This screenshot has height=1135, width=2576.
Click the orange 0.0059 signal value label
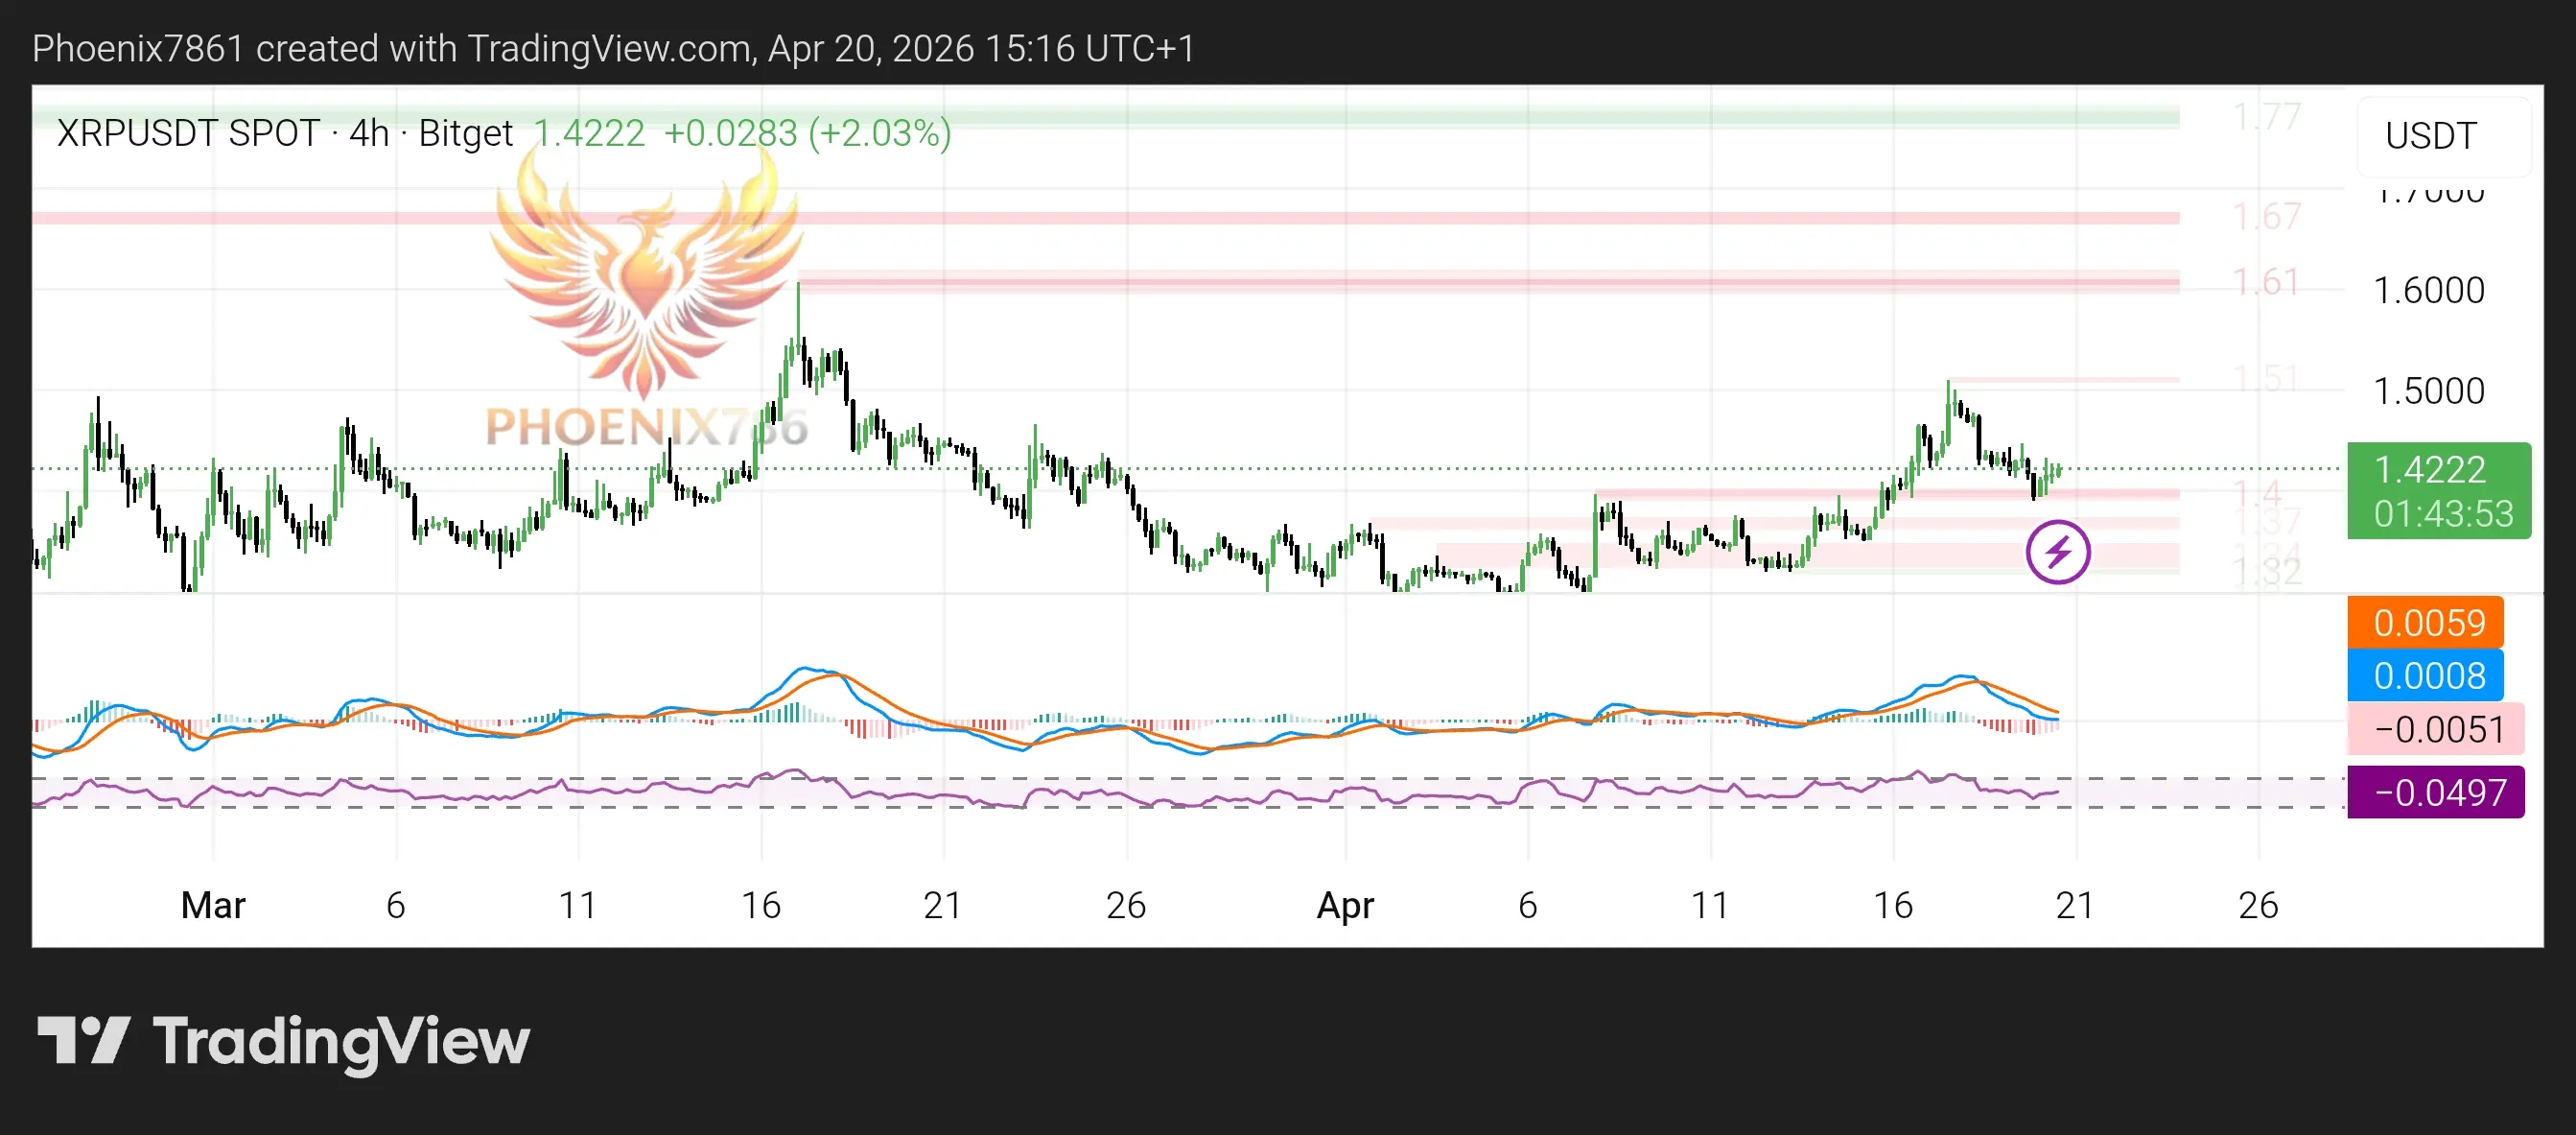2424,622
